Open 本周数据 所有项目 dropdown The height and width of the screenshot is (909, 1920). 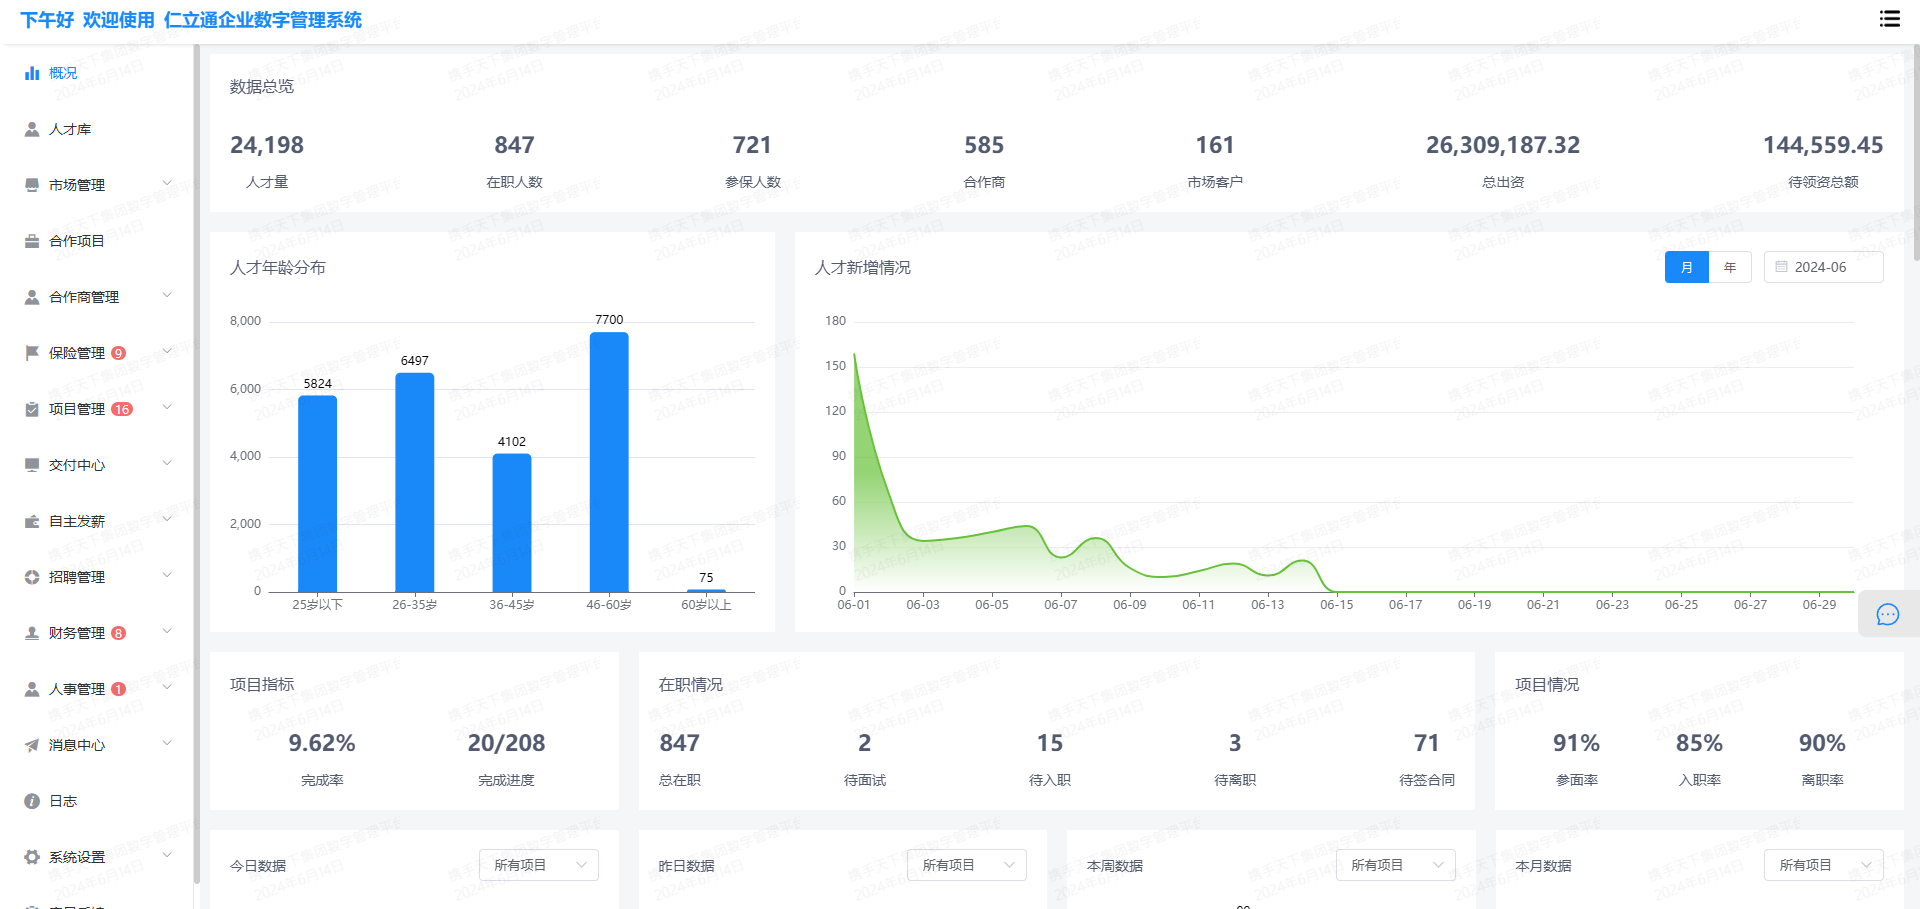pos(1395,865)
